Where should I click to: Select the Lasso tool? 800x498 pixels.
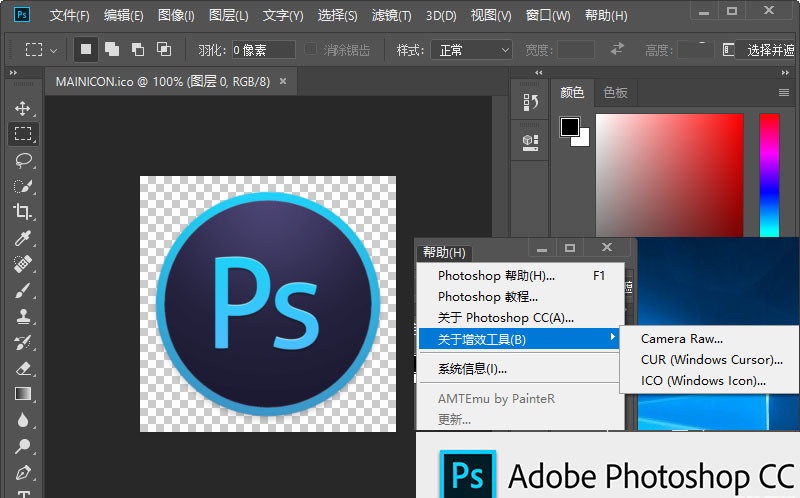click(x=22, y=160)
